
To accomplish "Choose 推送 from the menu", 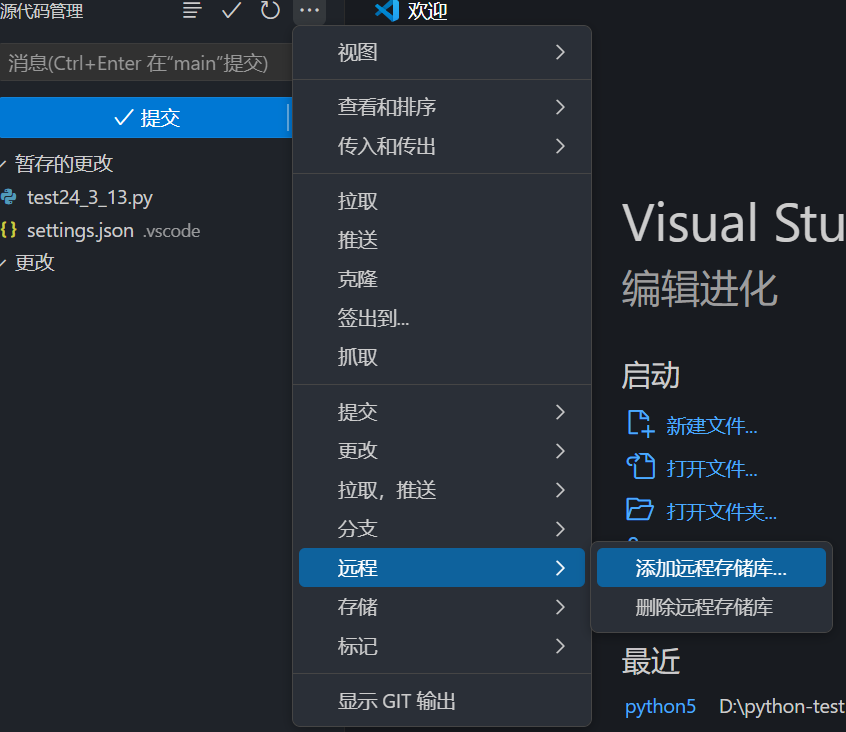I will 442,240.
